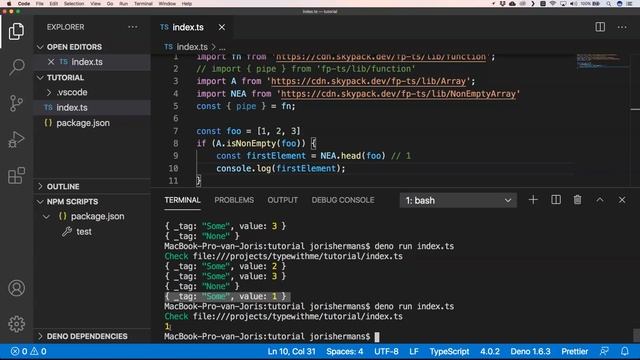This screenshot has width=640, height=360.
Task: Follow the fp-ts/lib/Array import link
Action: (x=368, y=81)
